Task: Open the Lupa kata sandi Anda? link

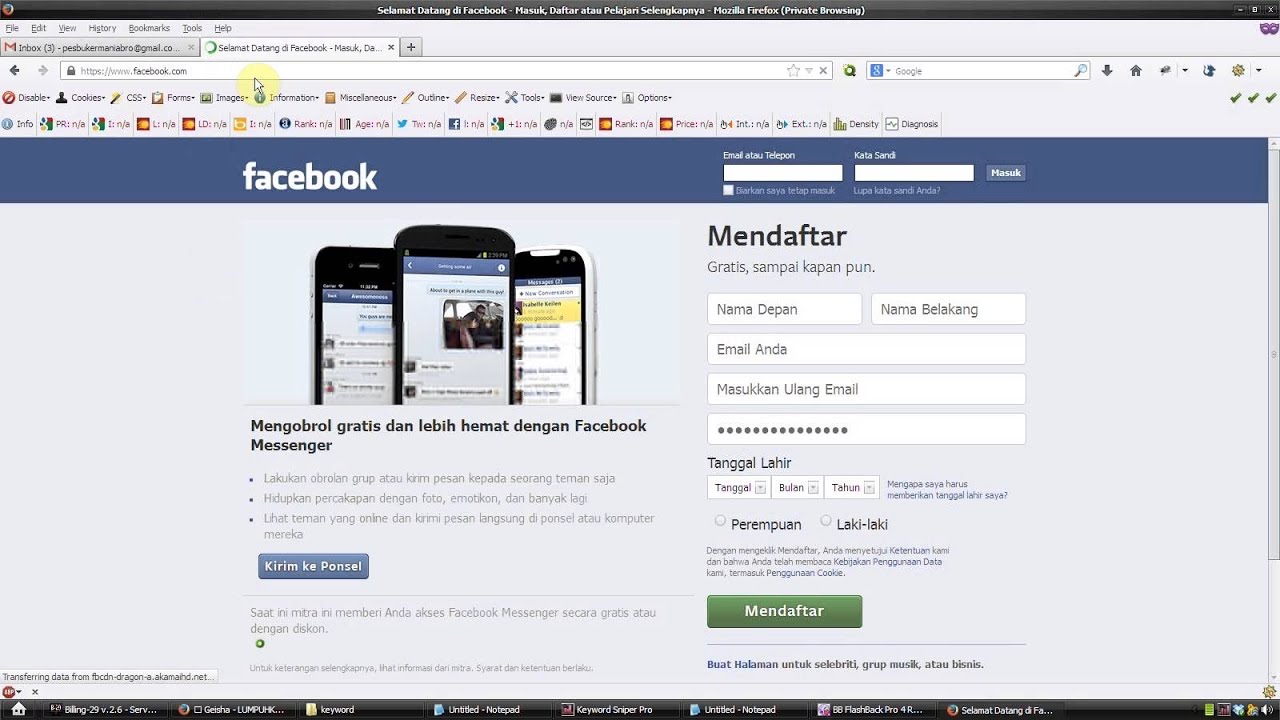Action: (897, 190)
